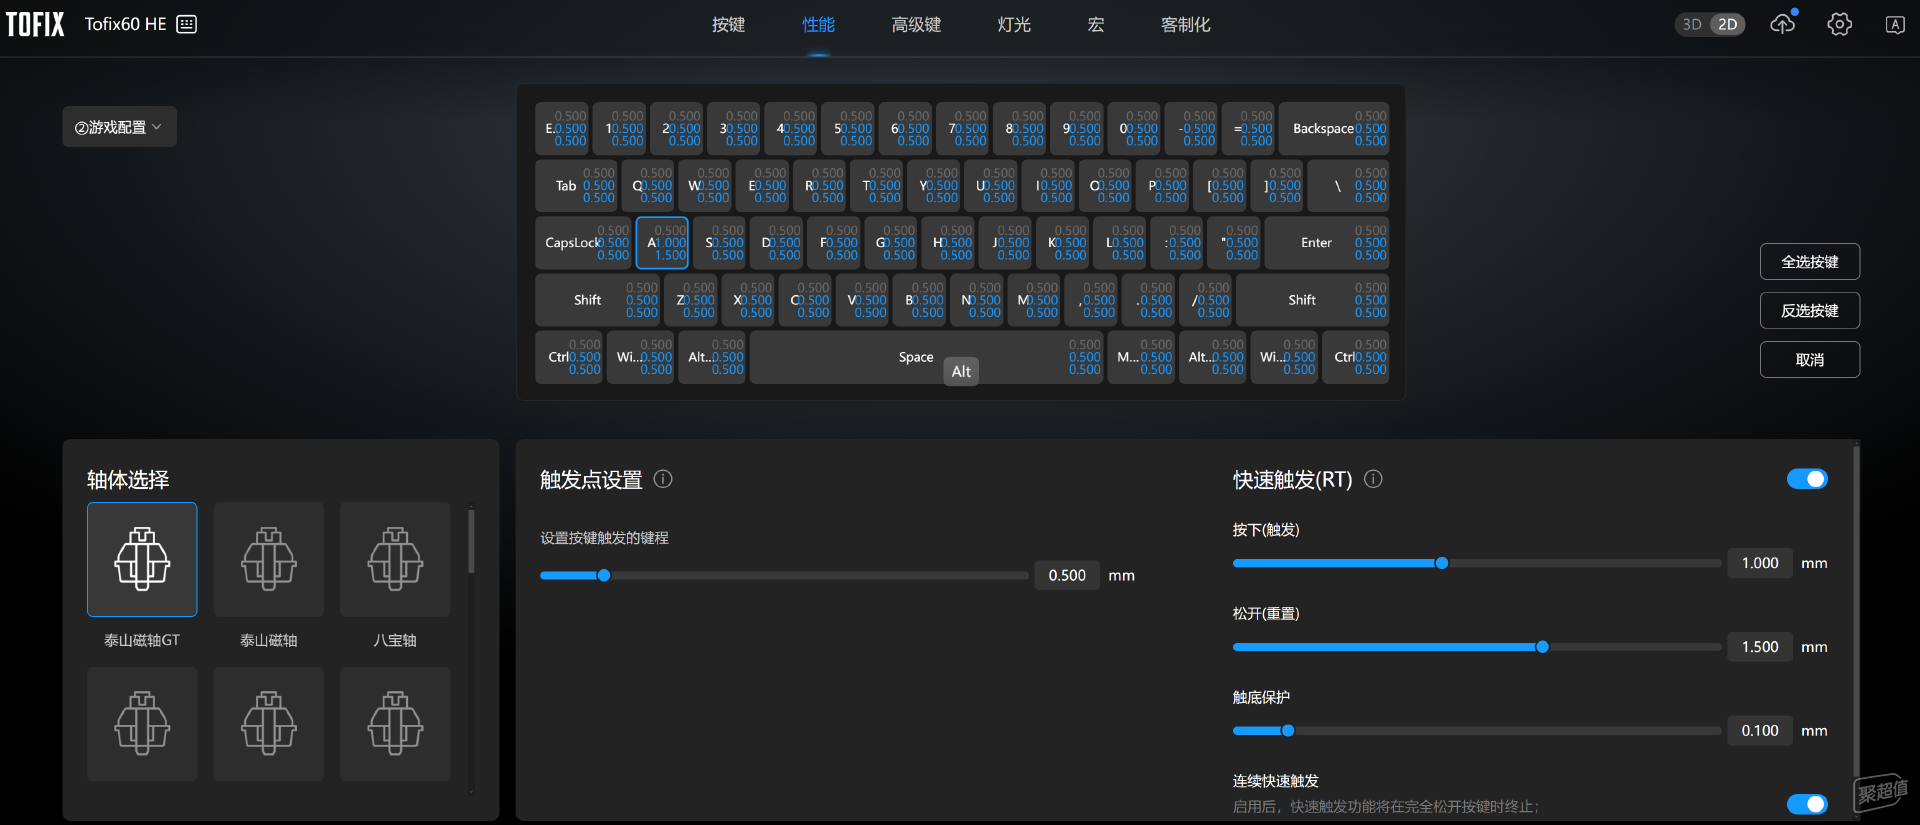Expand the 游戏配置 profile dropdown

[119, 127]
